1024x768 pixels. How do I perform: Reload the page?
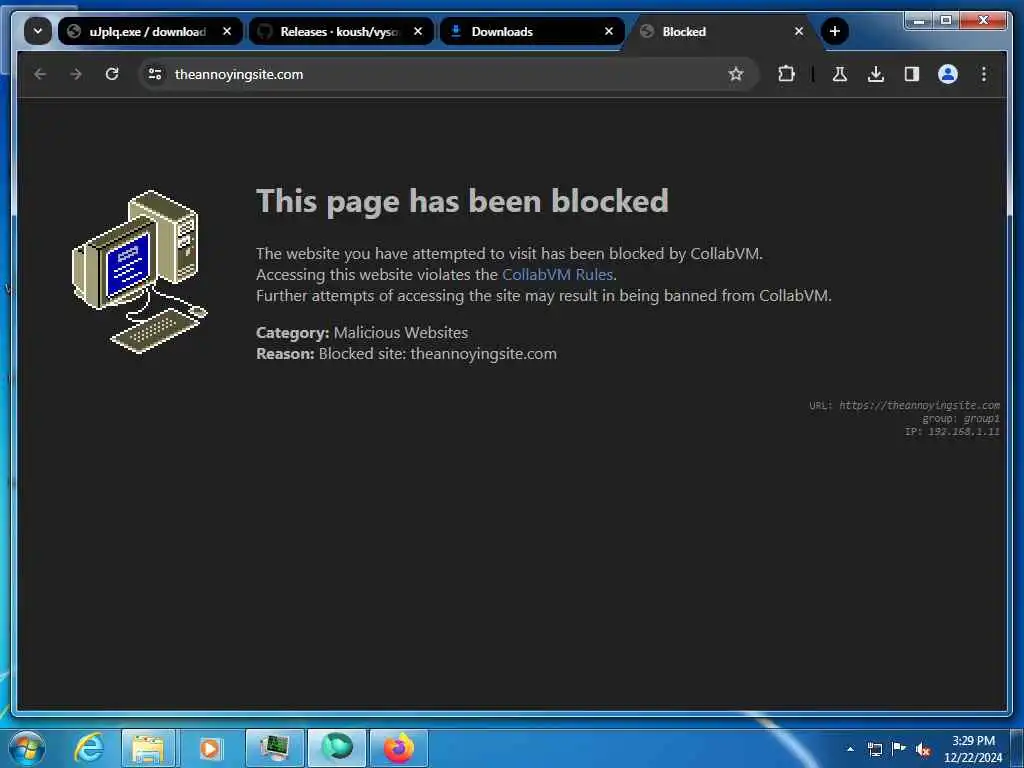[112, 74]
